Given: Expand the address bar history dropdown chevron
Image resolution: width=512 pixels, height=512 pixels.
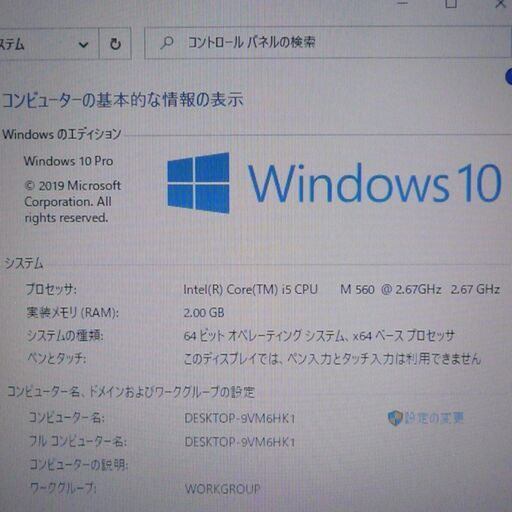Looking at the screenshot, I should (83, 44).
